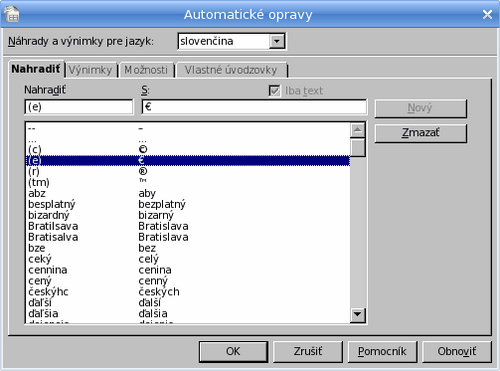The width and height of the screenshot is (500, 371).
Task: Select the abz → aby row
Action: [188, 193]
